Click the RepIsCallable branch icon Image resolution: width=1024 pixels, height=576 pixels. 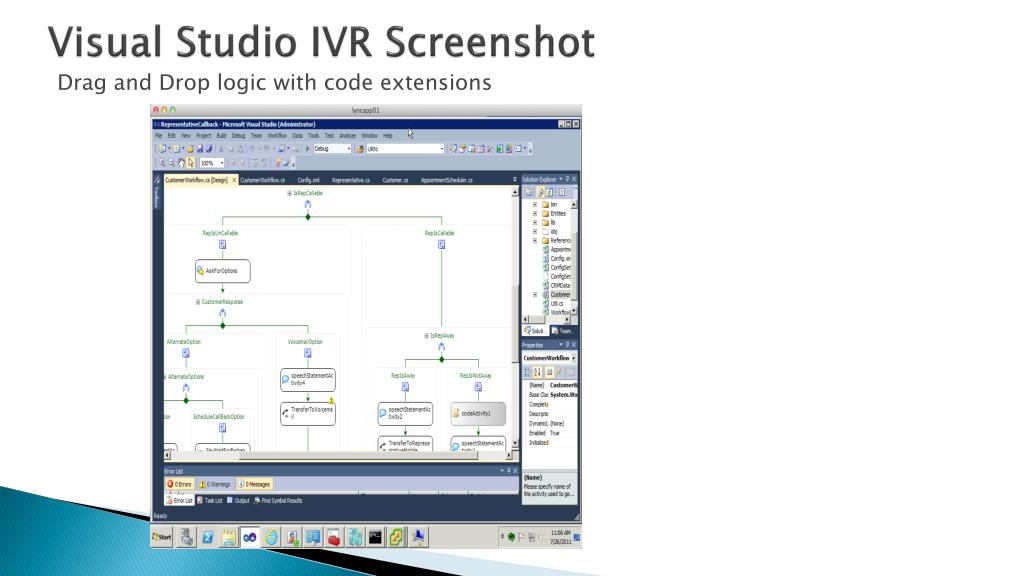click(441, 244)
